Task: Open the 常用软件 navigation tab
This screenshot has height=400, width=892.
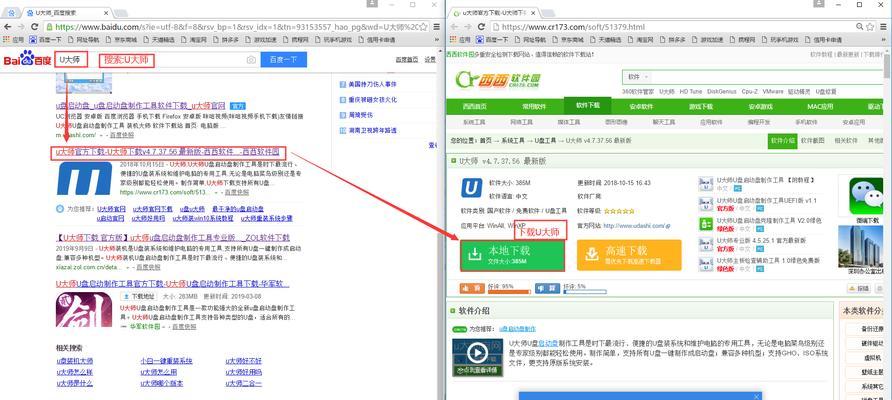Action: point(534,106)
